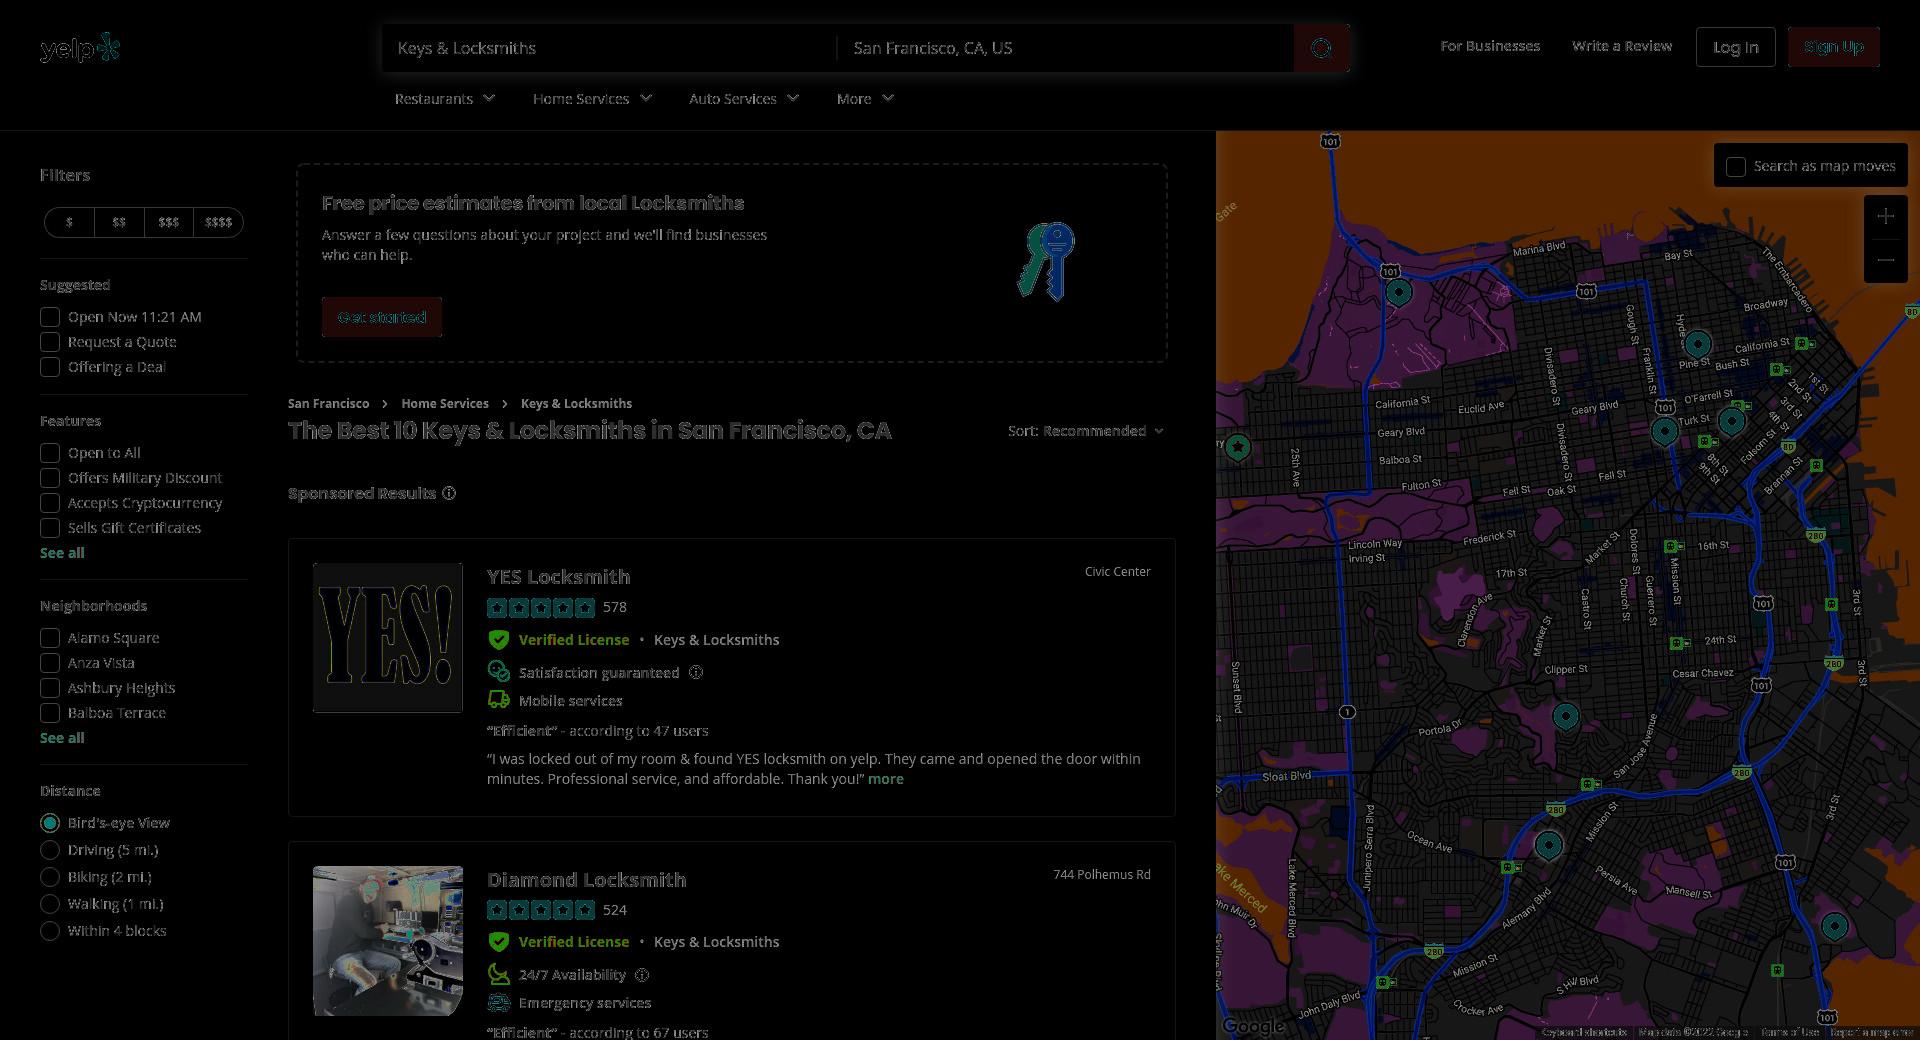Image resolution: width=1920 pixels, height=1040 pixels.
Task: Click the Keys & Locksmiths search field
Action: tap(608, 48)
